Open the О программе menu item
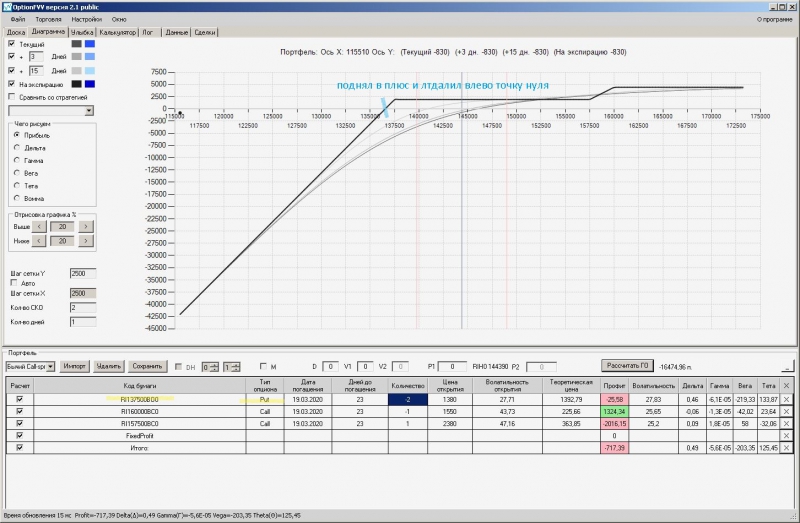Screen dimensions: 800x523 (774, 19)
